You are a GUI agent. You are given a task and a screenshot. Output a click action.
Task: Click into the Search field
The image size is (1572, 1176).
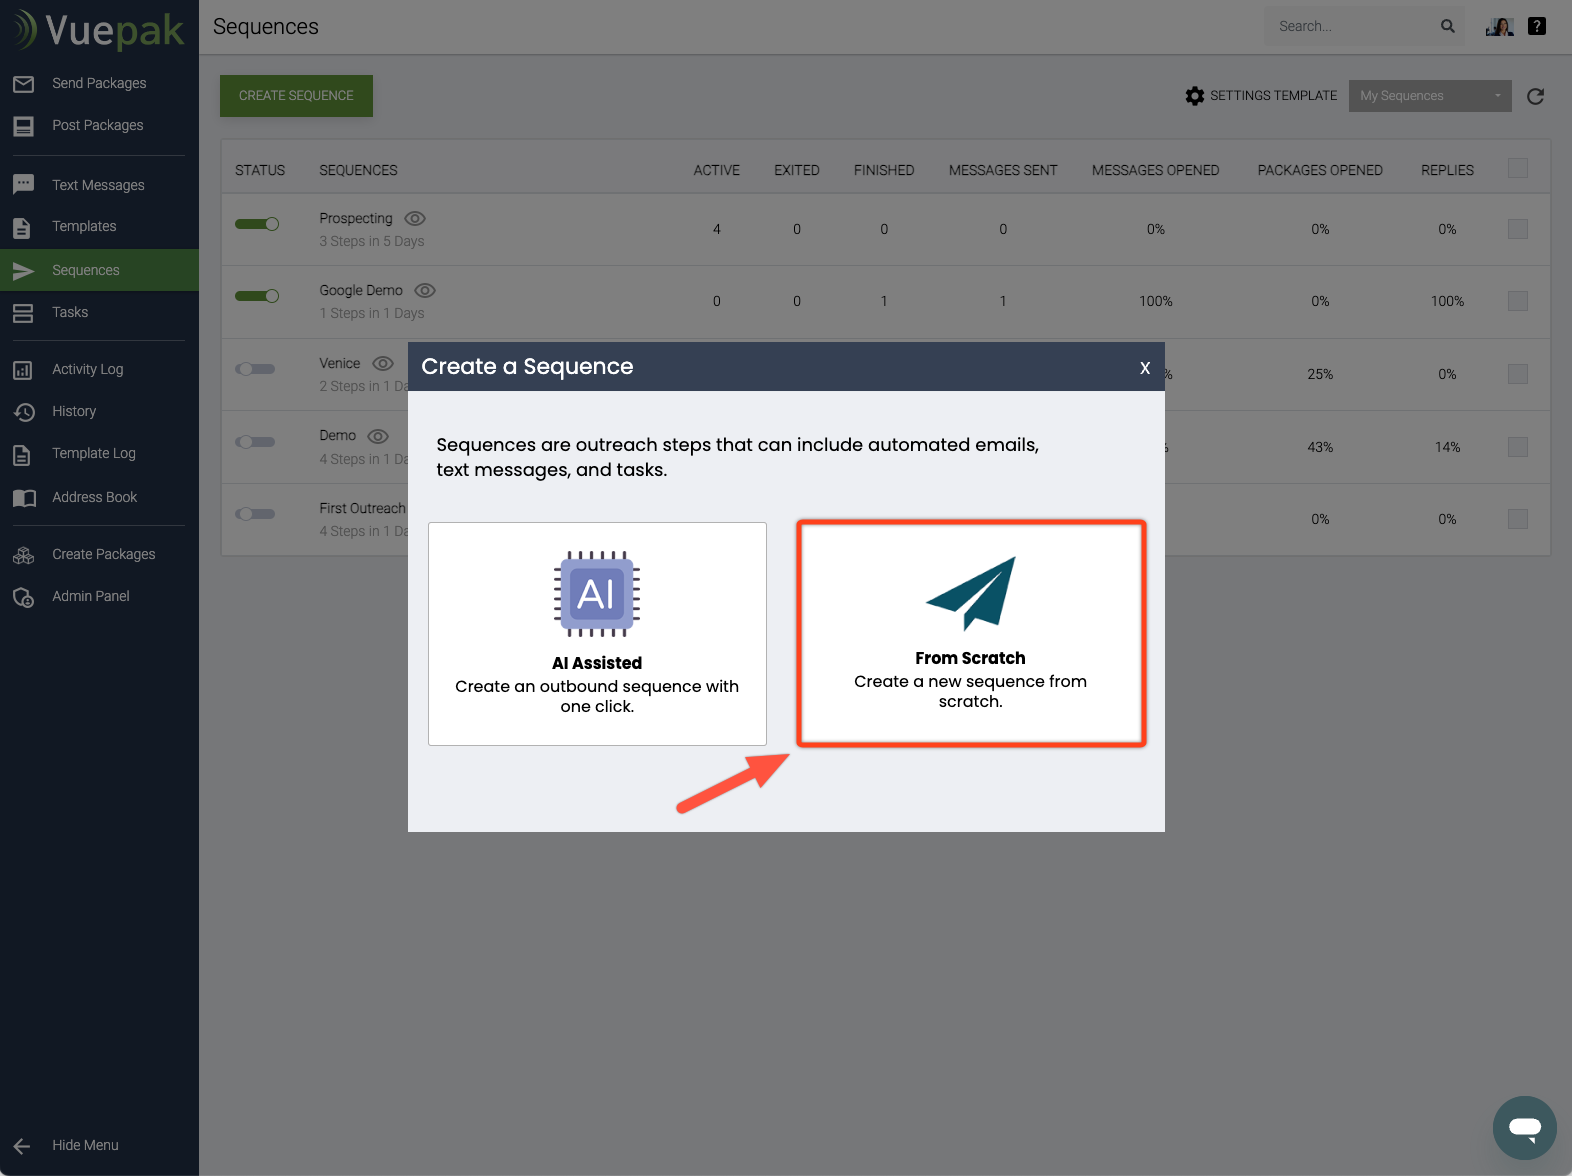(x=1350, y=26)
